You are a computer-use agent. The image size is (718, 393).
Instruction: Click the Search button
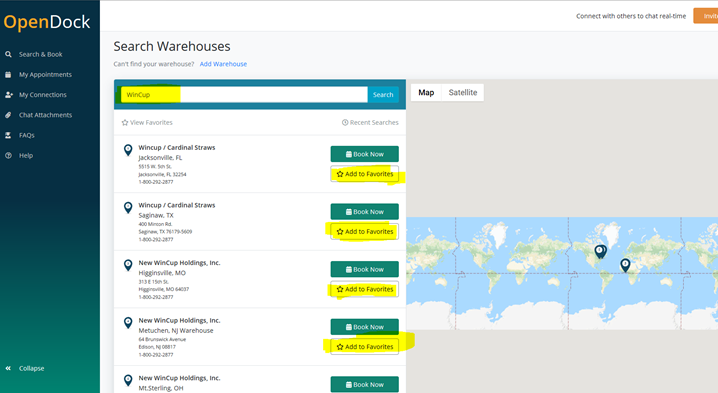coord(383,95)
